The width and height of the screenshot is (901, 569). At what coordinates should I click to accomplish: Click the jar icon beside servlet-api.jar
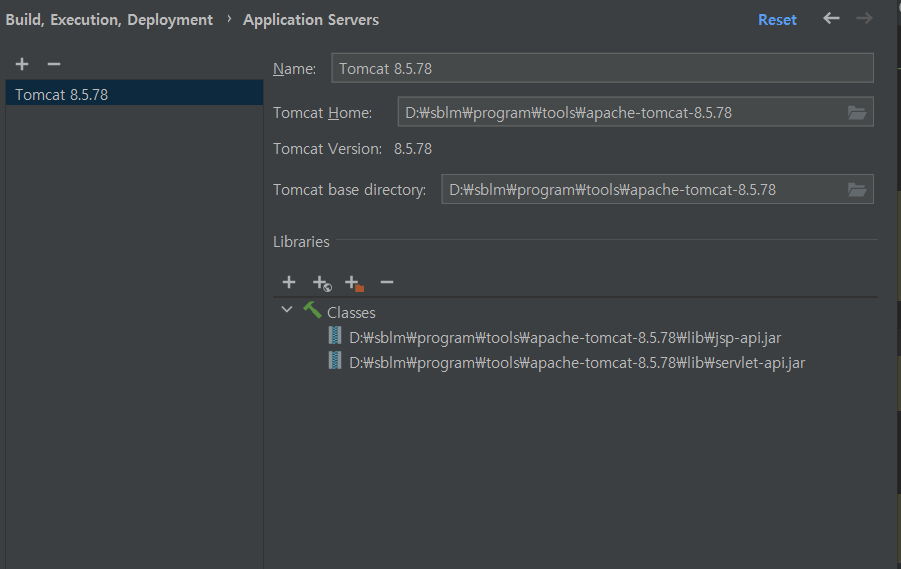[334, 361]
